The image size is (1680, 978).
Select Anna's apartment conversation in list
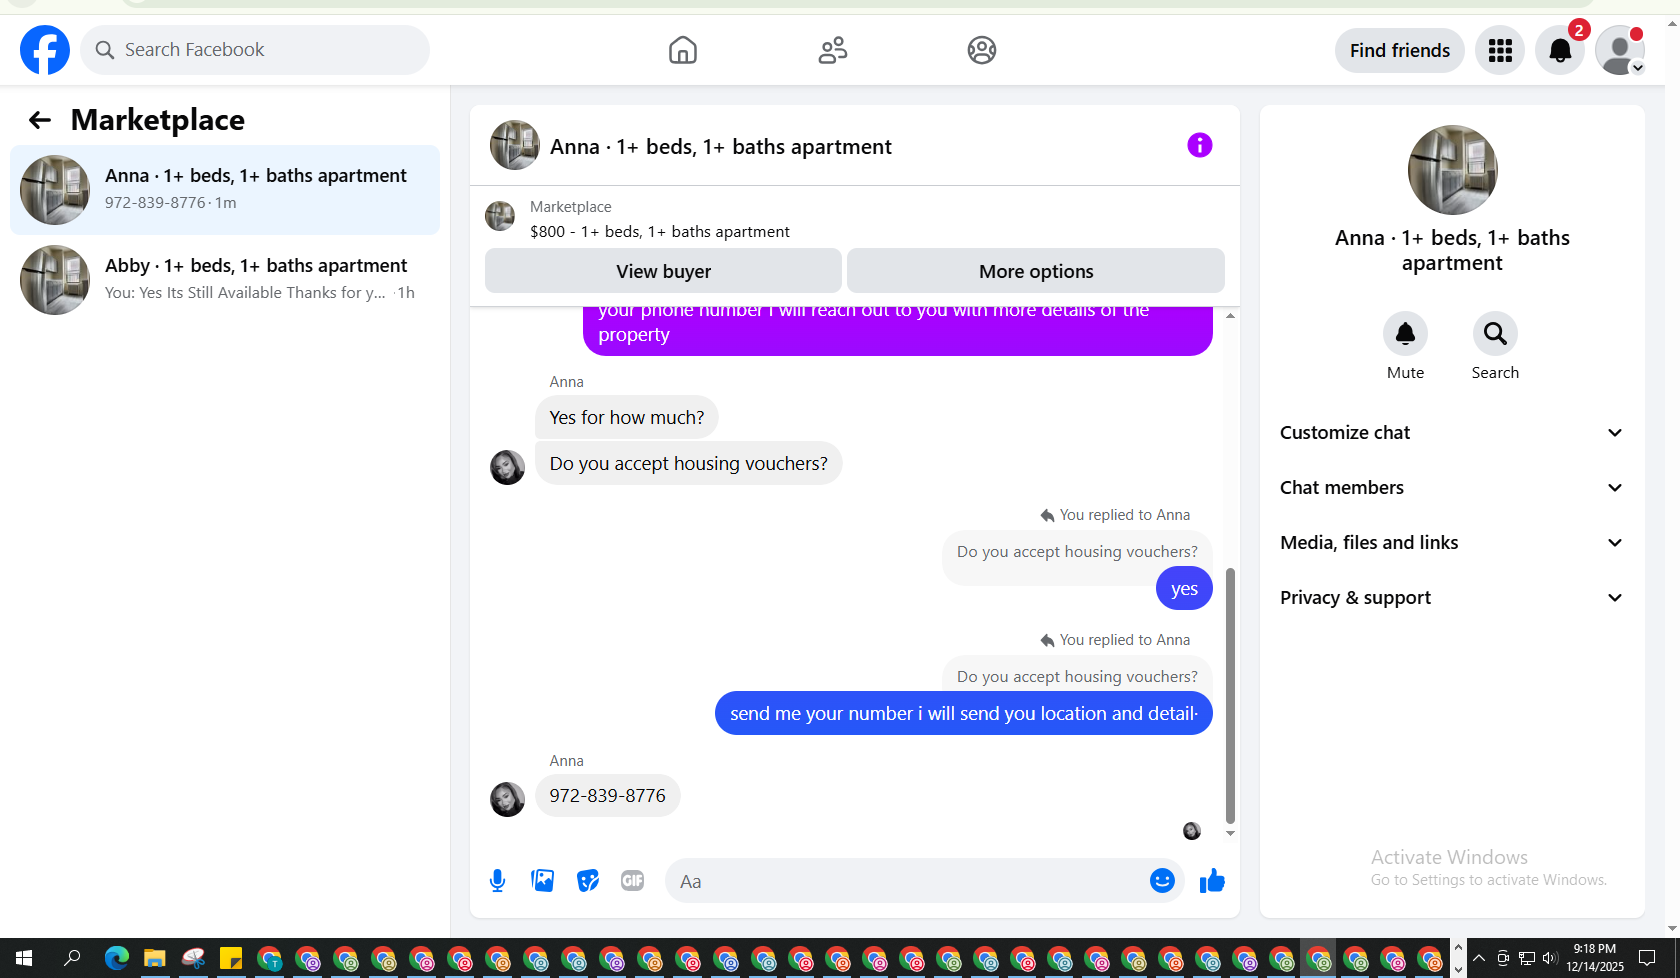(x=225, y=190)
